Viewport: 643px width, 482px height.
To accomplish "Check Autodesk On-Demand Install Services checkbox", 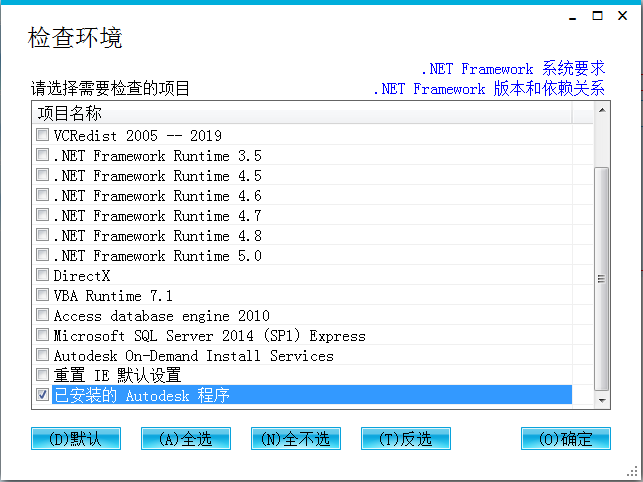I will tap(42, 354).
